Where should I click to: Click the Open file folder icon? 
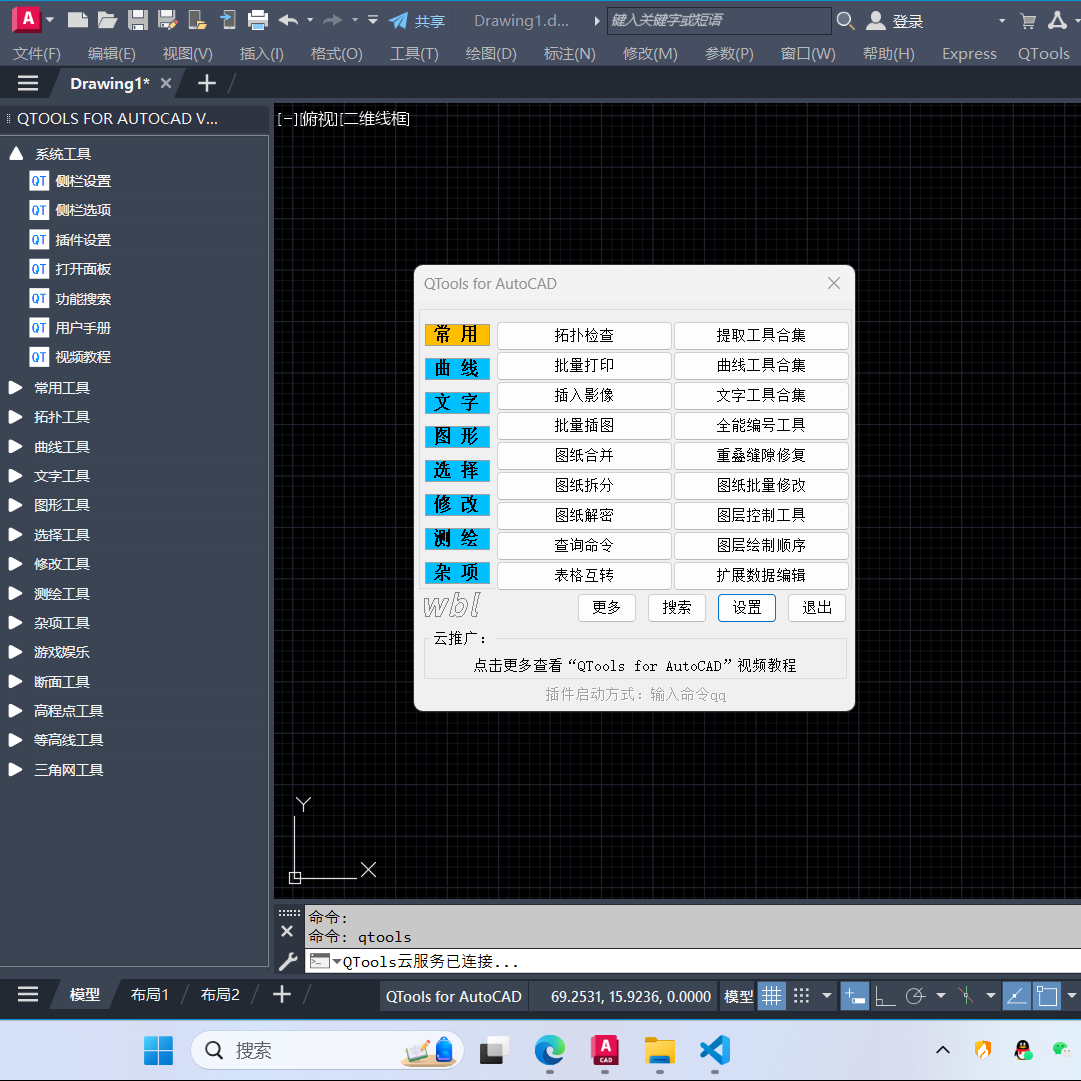tap(107, 20)
